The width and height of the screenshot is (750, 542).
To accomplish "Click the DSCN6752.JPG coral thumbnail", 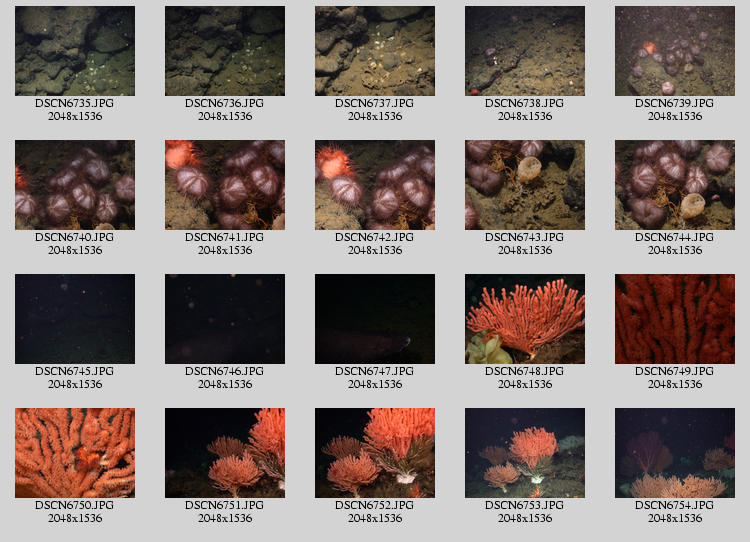I will pos(375,453).
